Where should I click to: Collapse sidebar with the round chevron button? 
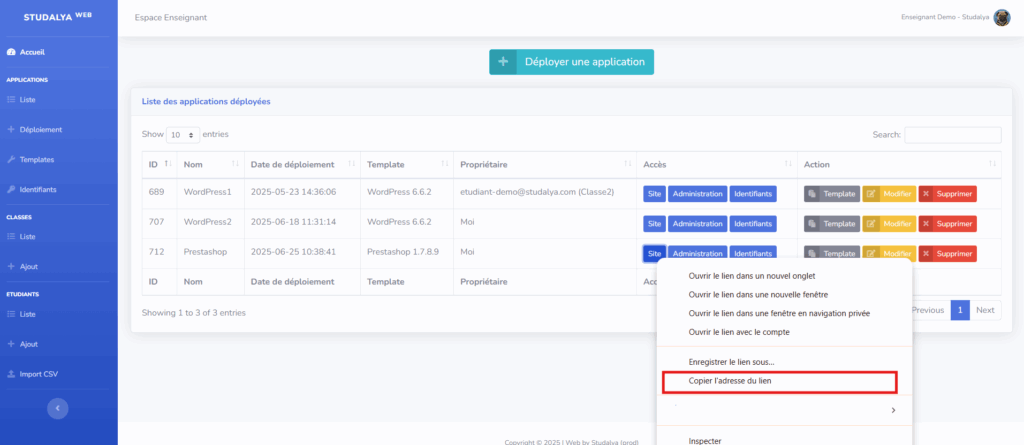coord(58,408)
